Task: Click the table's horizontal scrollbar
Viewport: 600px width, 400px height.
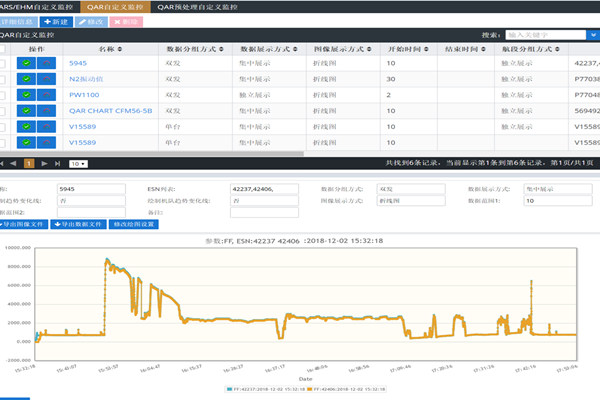Action: 152,153
